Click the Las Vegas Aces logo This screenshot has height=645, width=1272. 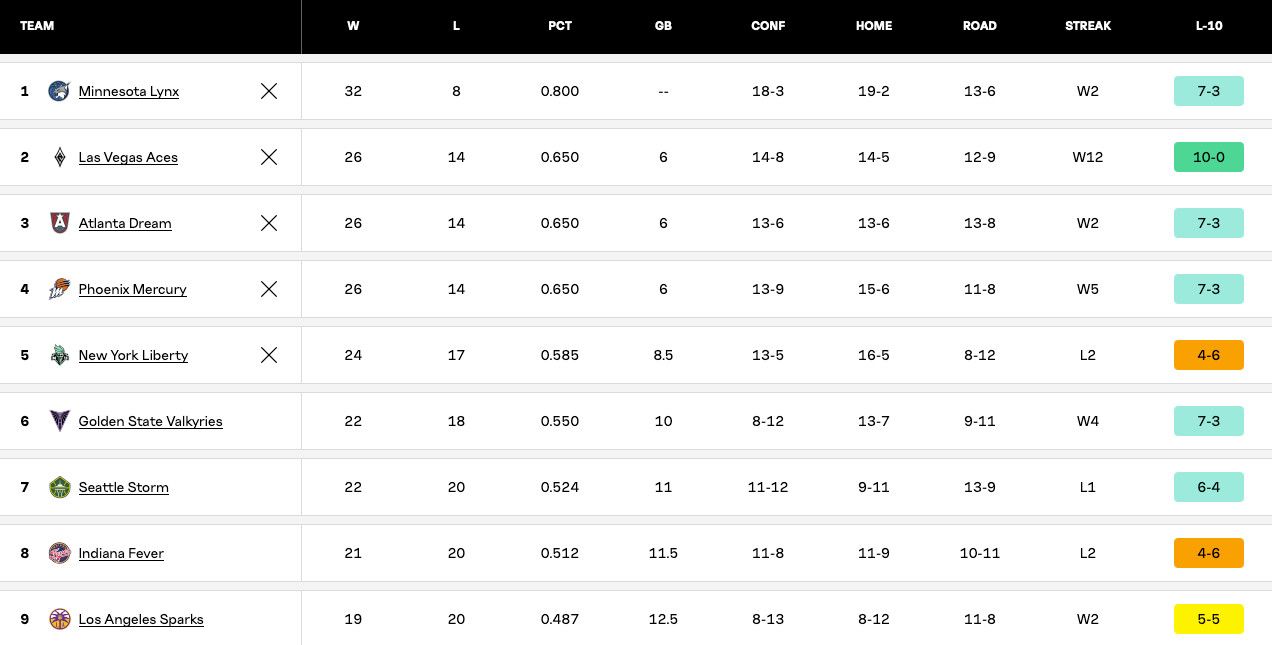(x=59, y=157)
